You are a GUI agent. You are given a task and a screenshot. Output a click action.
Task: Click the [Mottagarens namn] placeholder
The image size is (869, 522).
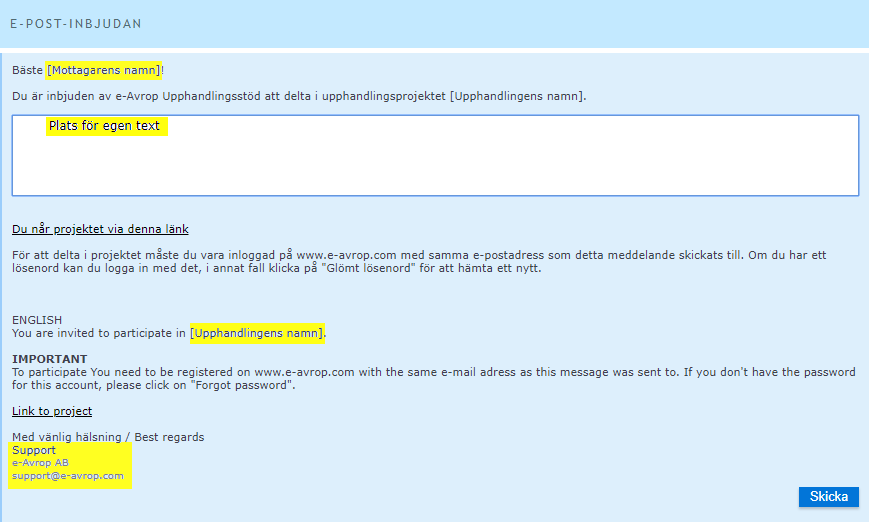[x=104, y=70]
